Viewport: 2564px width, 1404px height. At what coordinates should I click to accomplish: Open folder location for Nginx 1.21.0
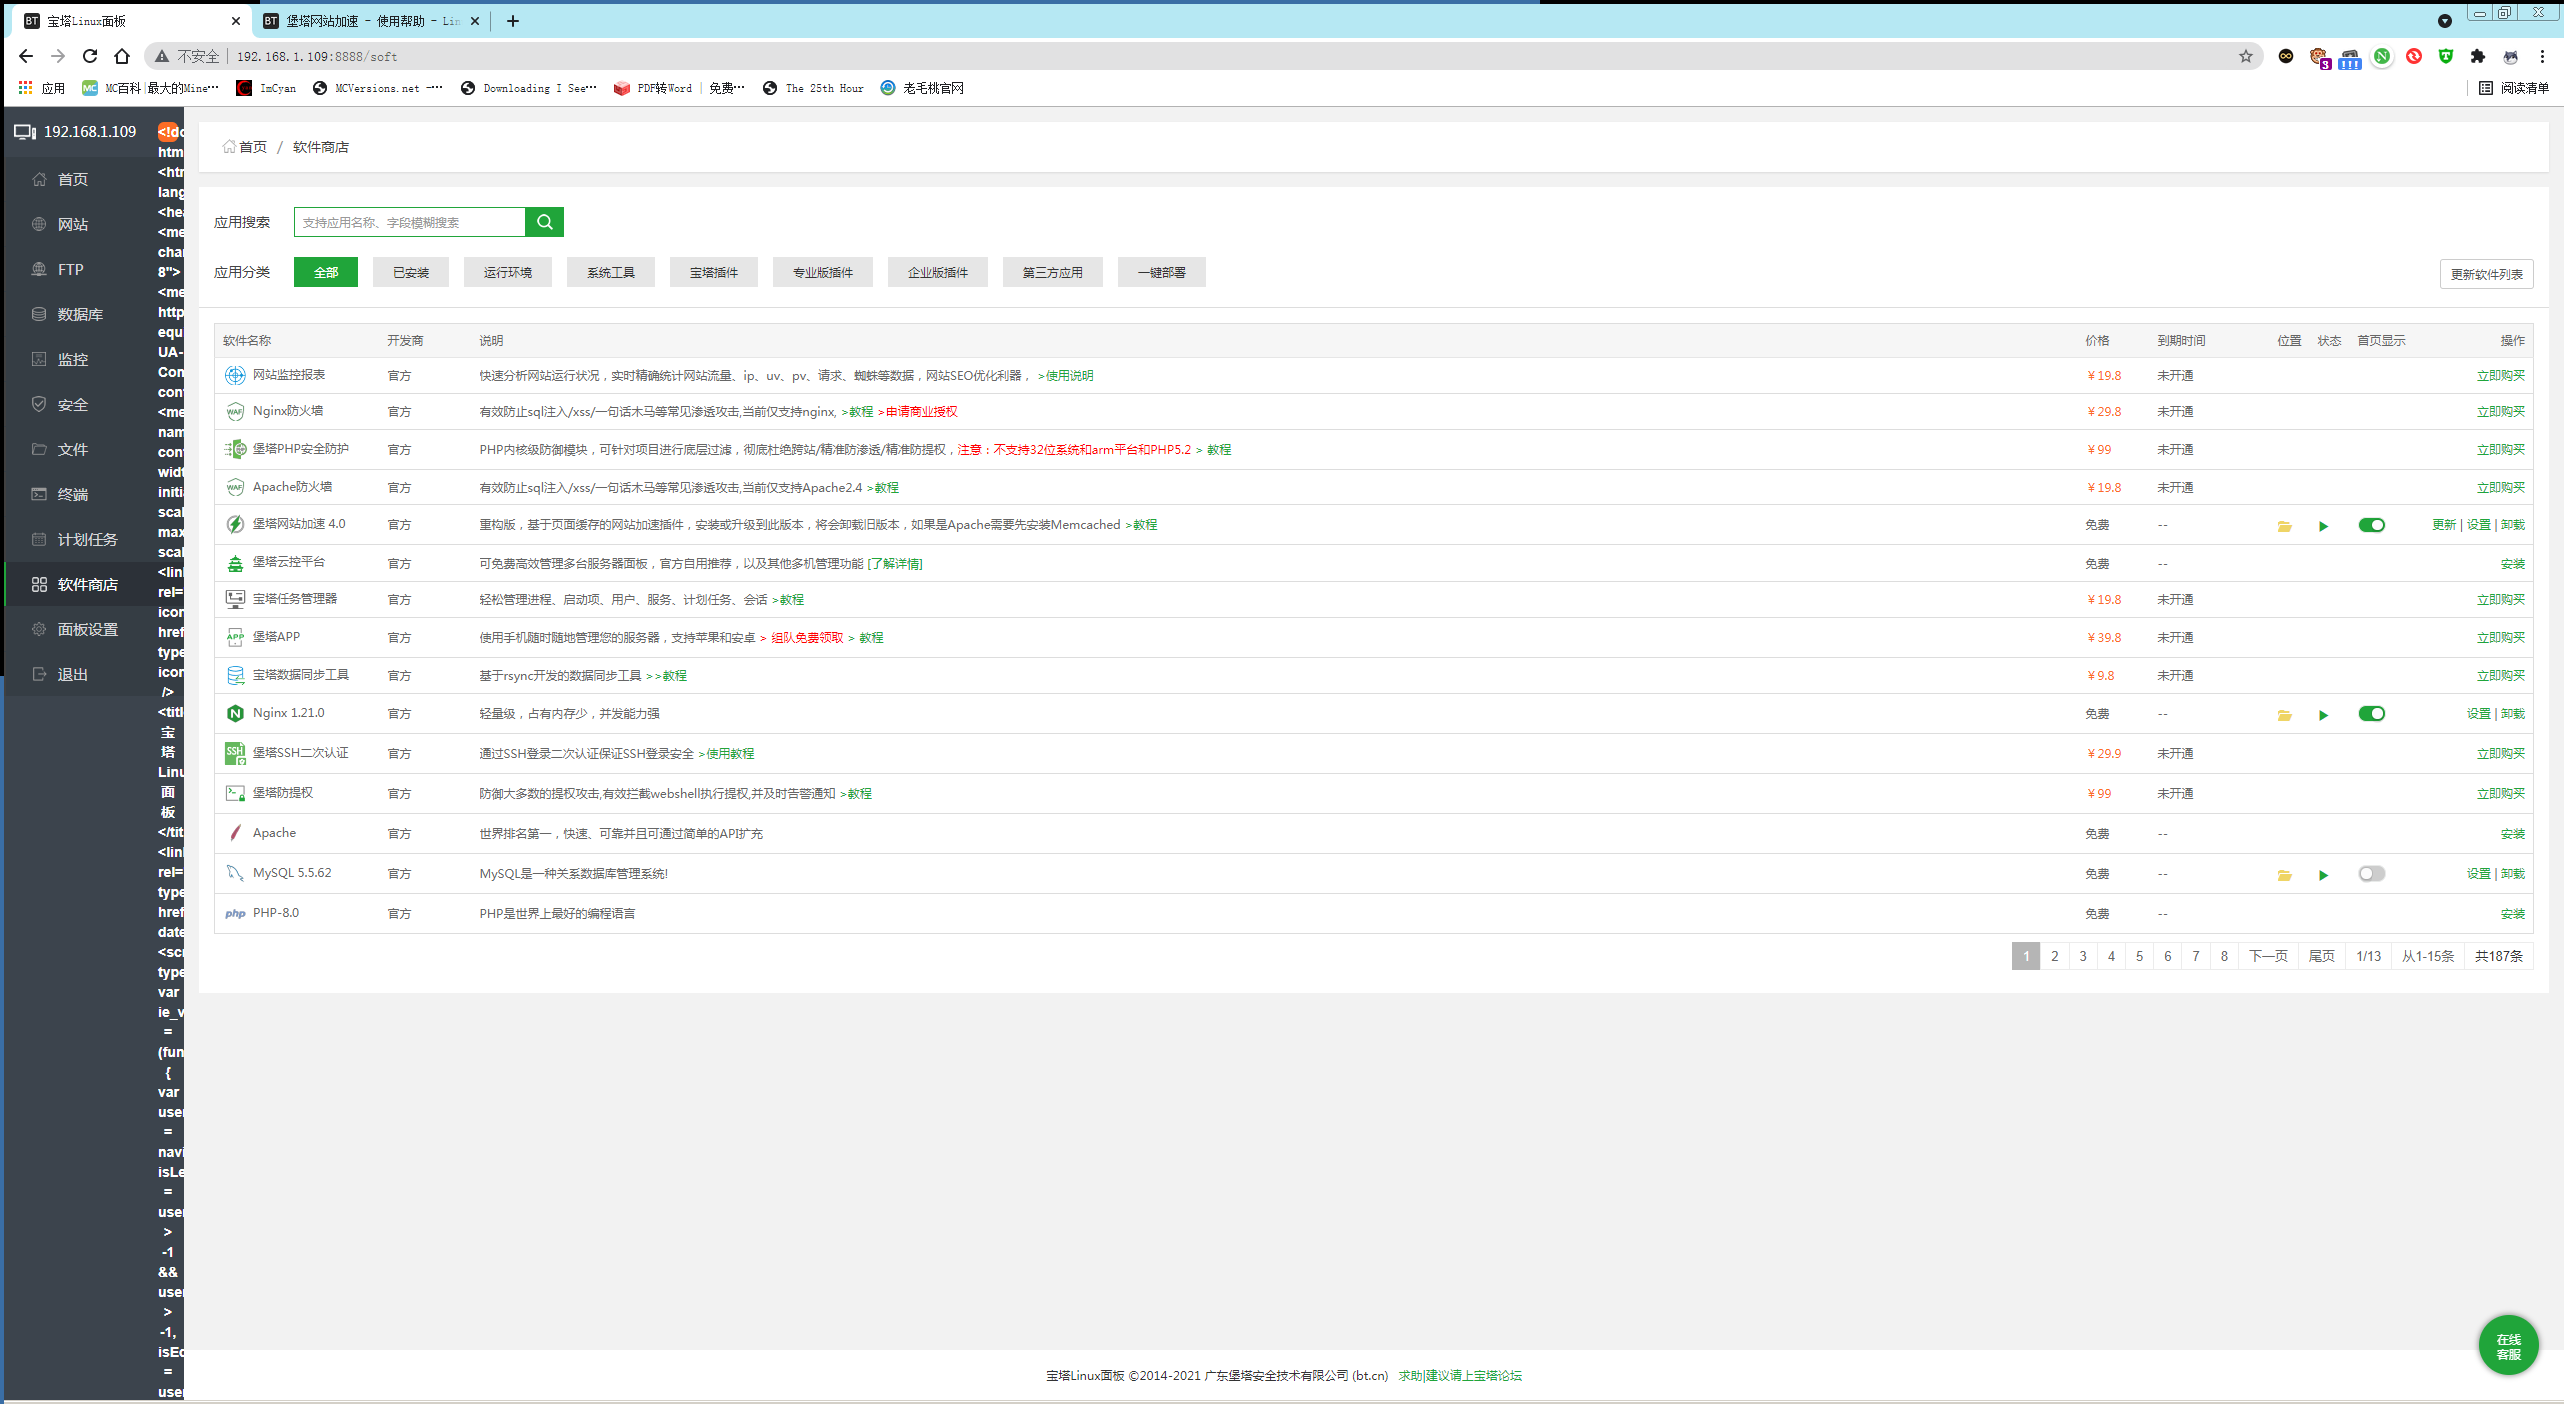[x=2284, y=715]
